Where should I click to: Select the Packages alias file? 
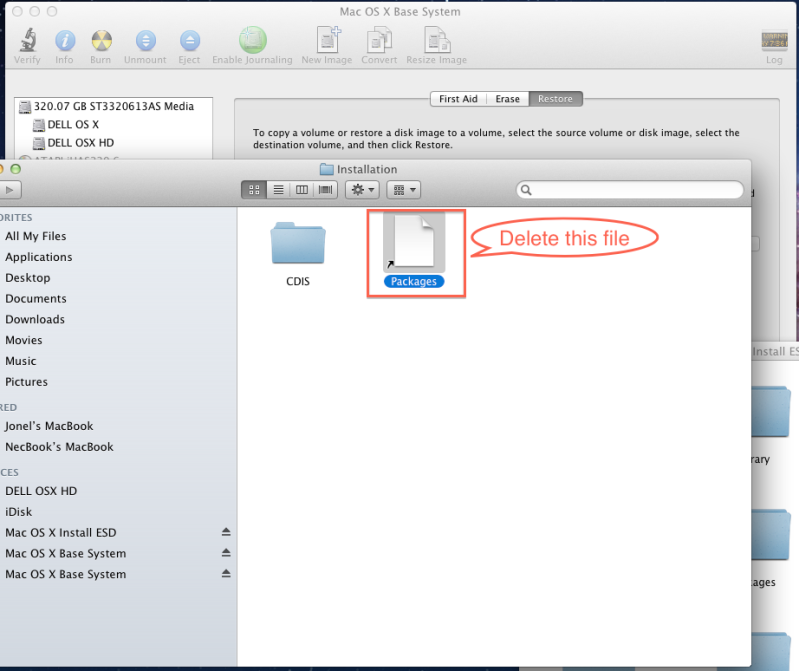[414, 251]
